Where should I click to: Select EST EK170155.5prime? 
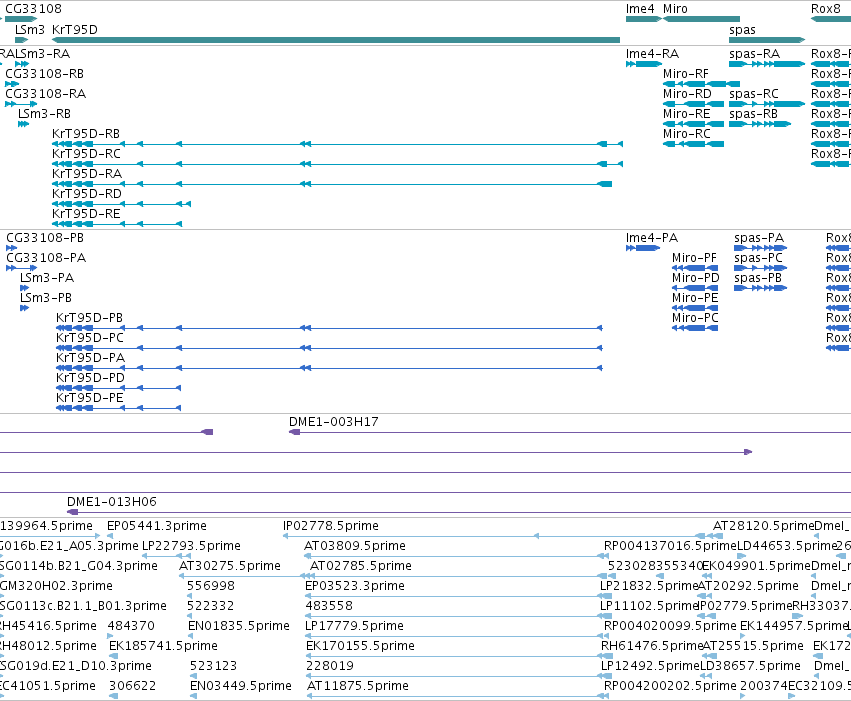[458, 657]
